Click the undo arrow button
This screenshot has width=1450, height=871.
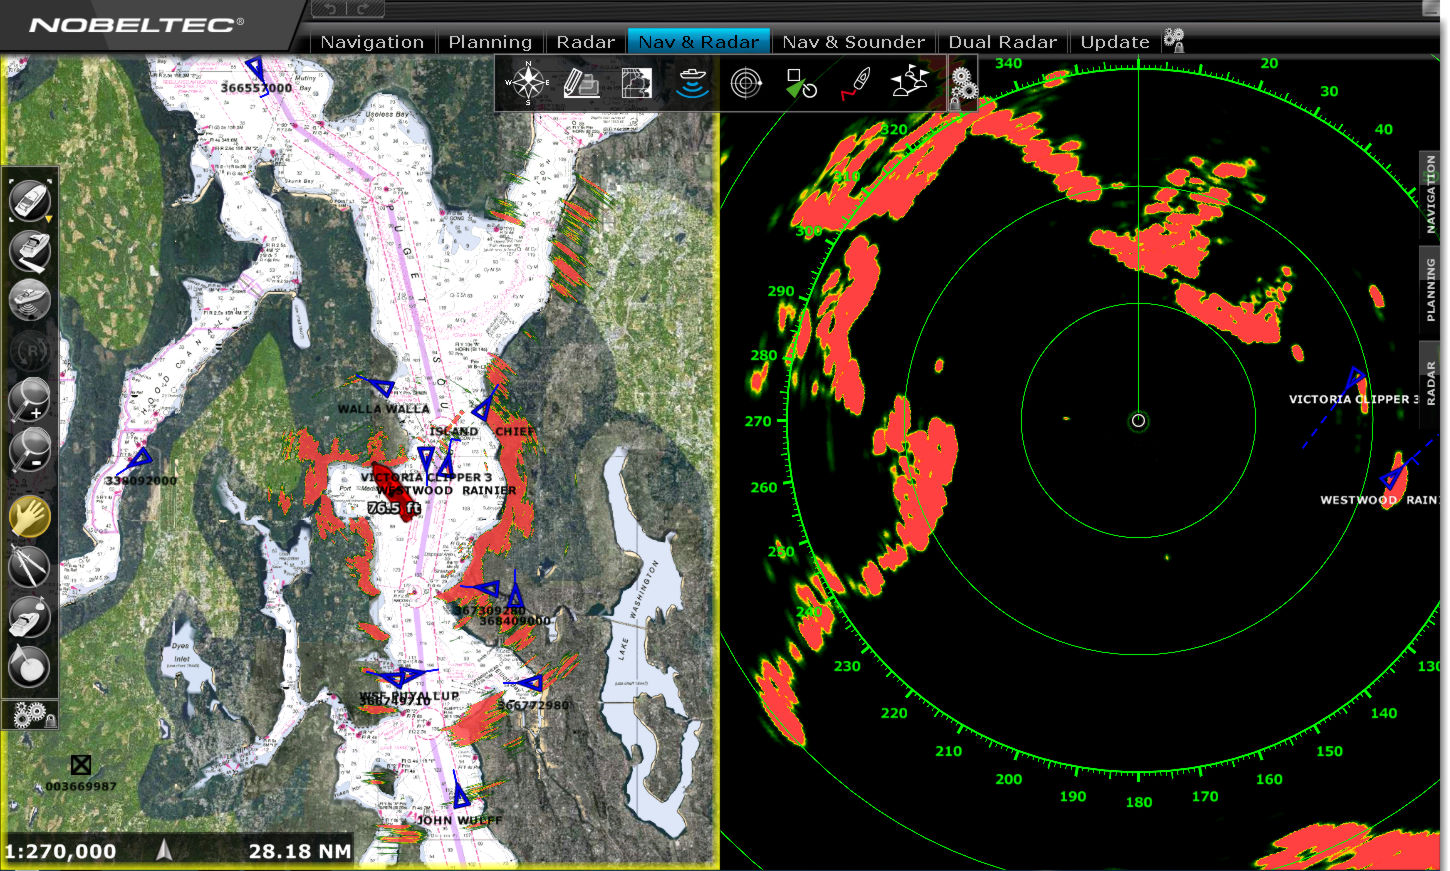point(329,9)
